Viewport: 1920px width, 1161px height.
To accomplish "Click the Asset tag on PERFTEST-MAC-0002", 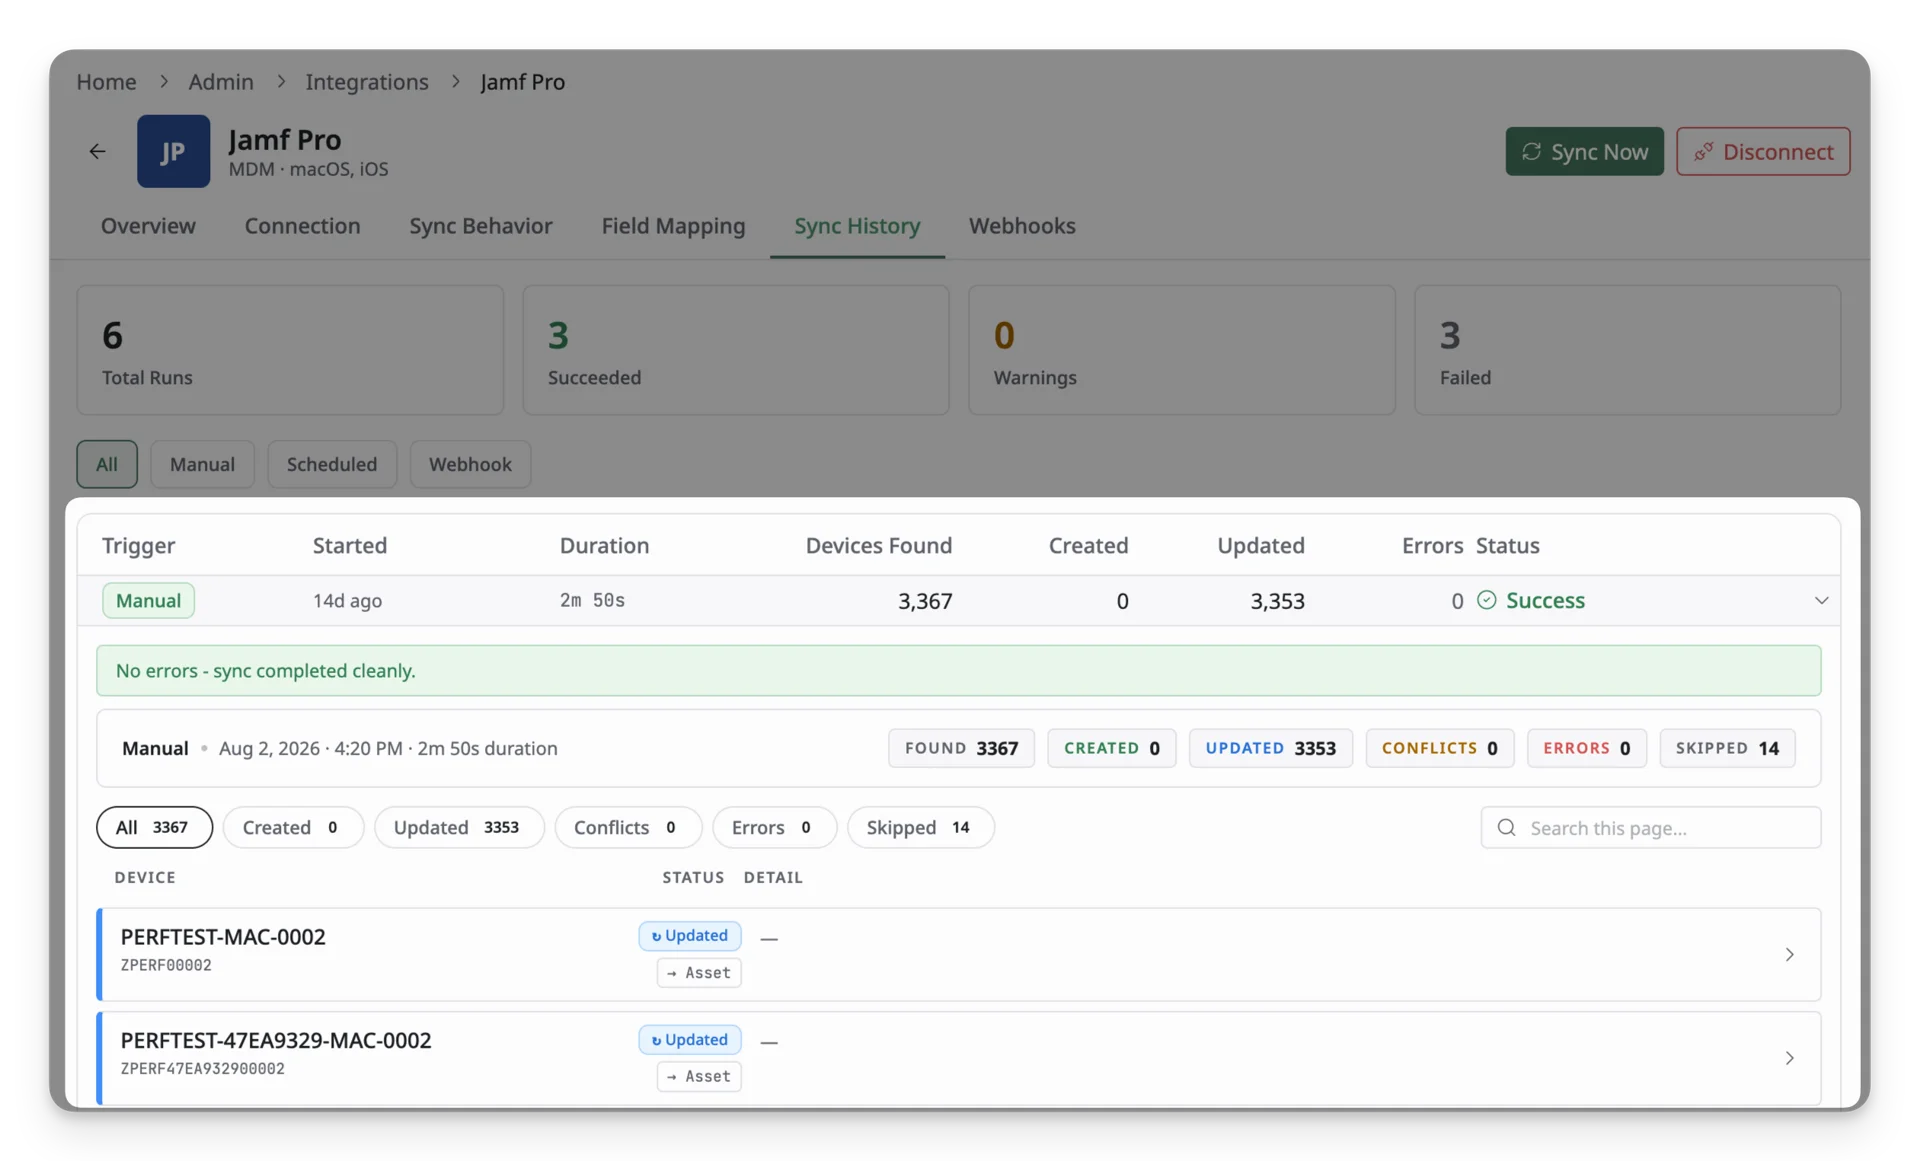I will tap(699, 973).
